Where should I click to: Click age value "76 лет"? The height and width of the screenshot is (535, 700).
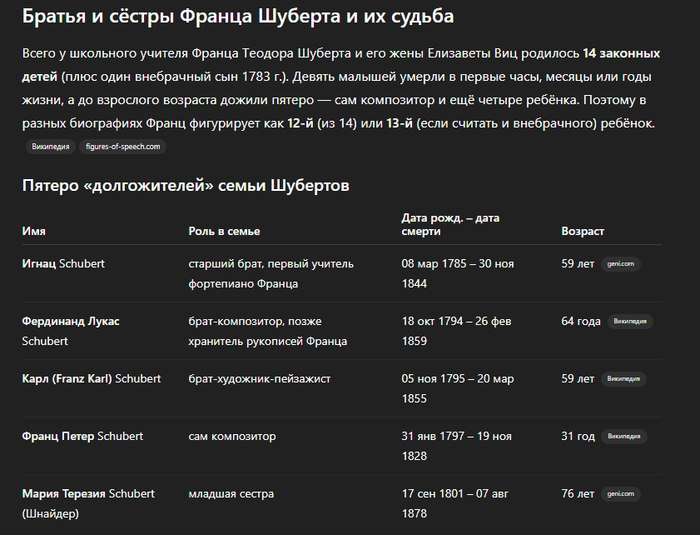(x=578, y=494)
